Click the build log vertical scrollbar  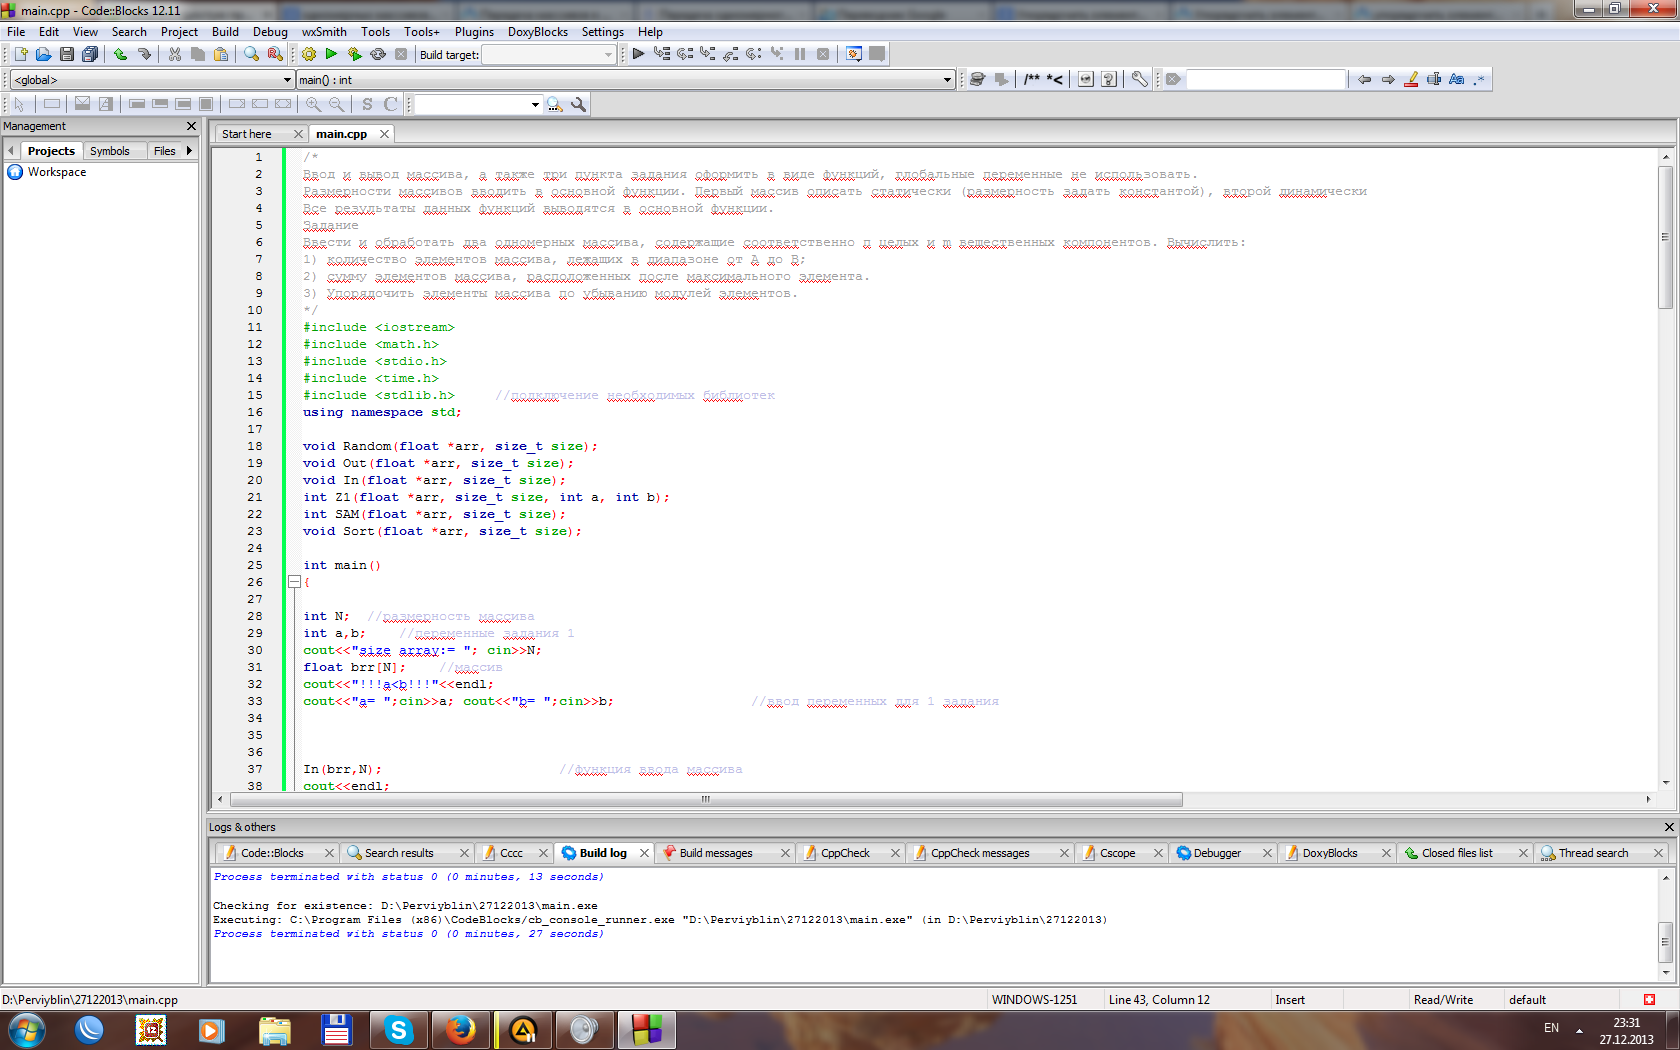tap(1665, 924)
